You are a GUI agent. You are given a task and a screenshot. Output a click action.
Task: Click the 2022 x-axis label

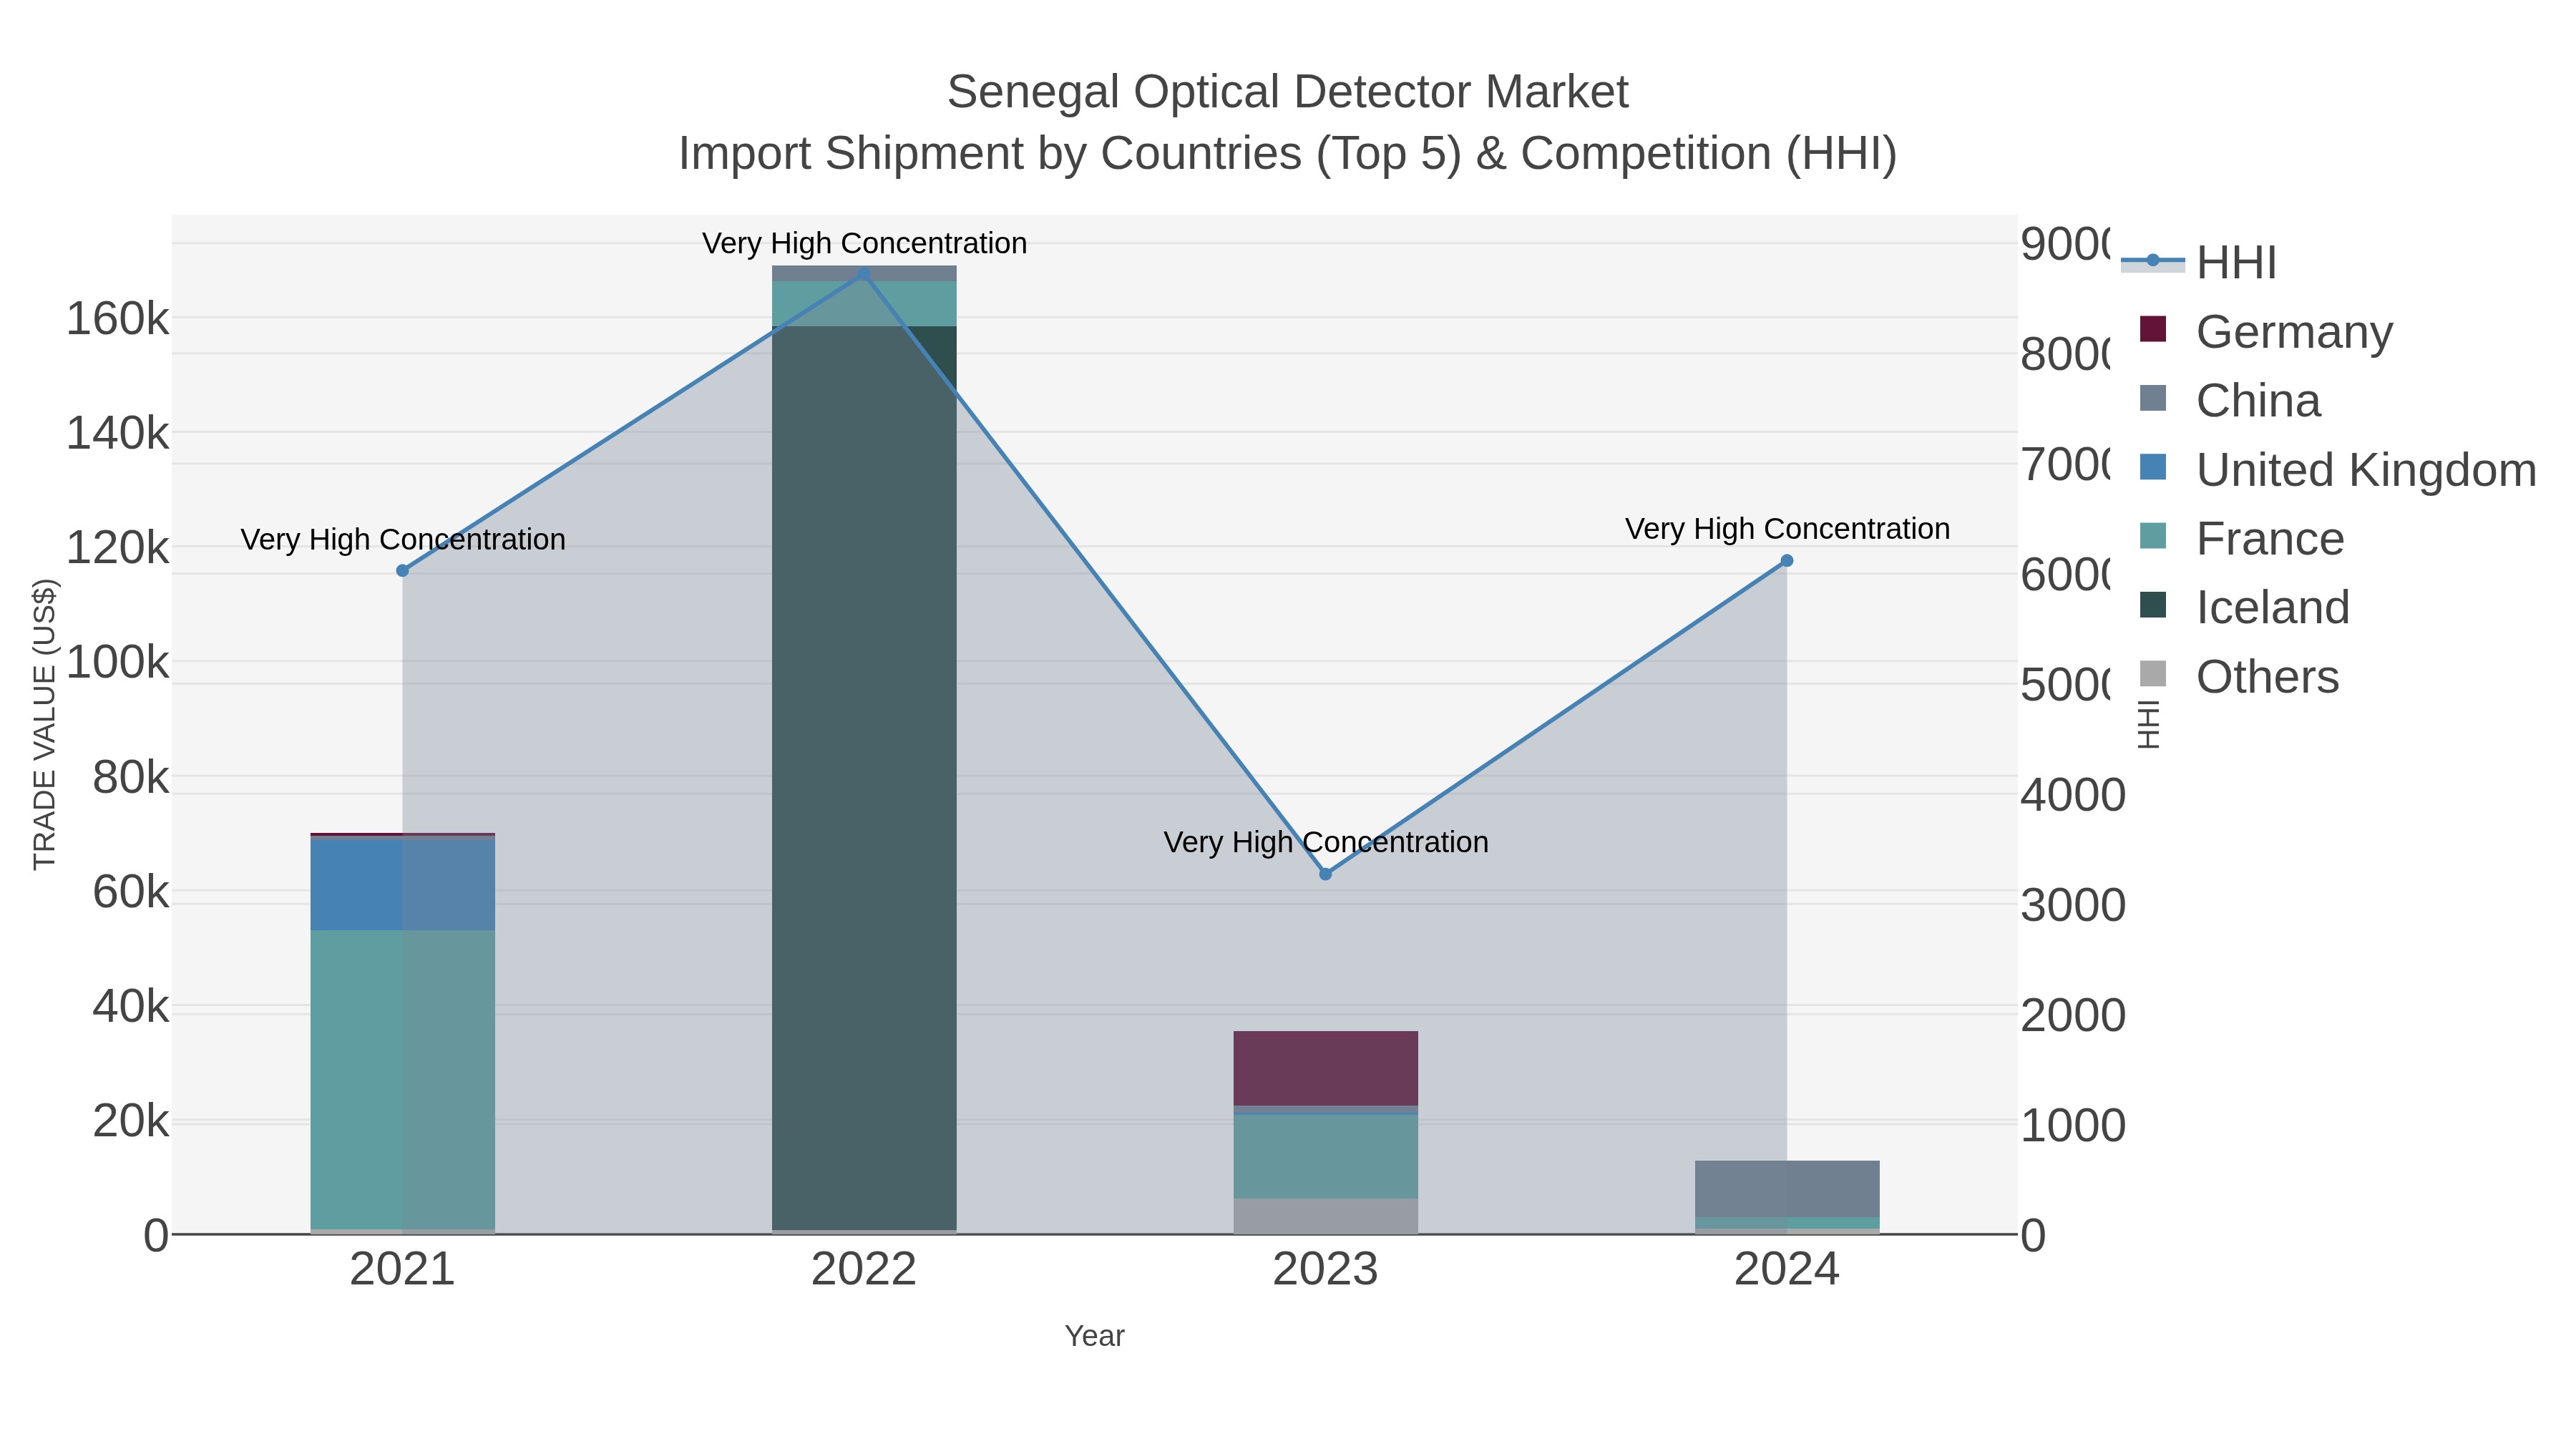[x=864, y=1270]
